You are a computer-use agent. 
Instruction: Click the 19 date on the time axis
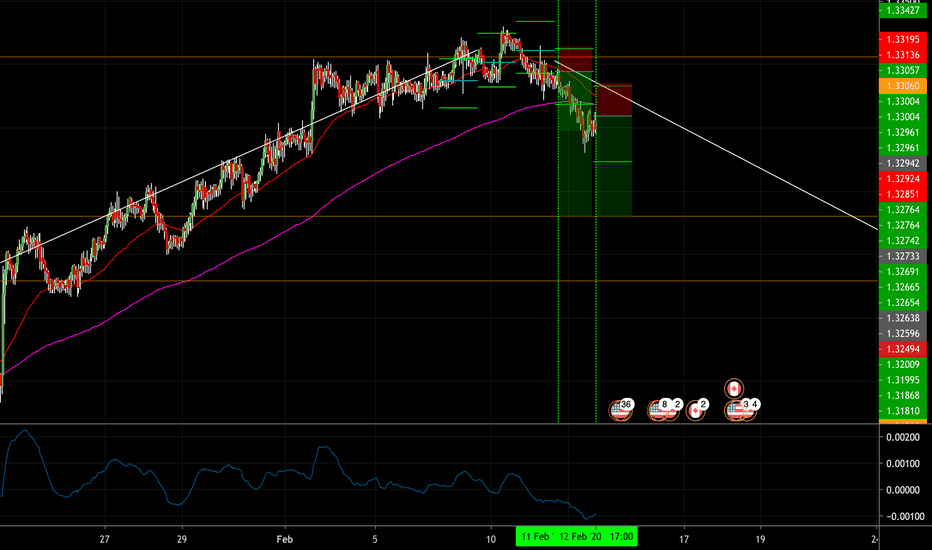(x=760, y=539)
